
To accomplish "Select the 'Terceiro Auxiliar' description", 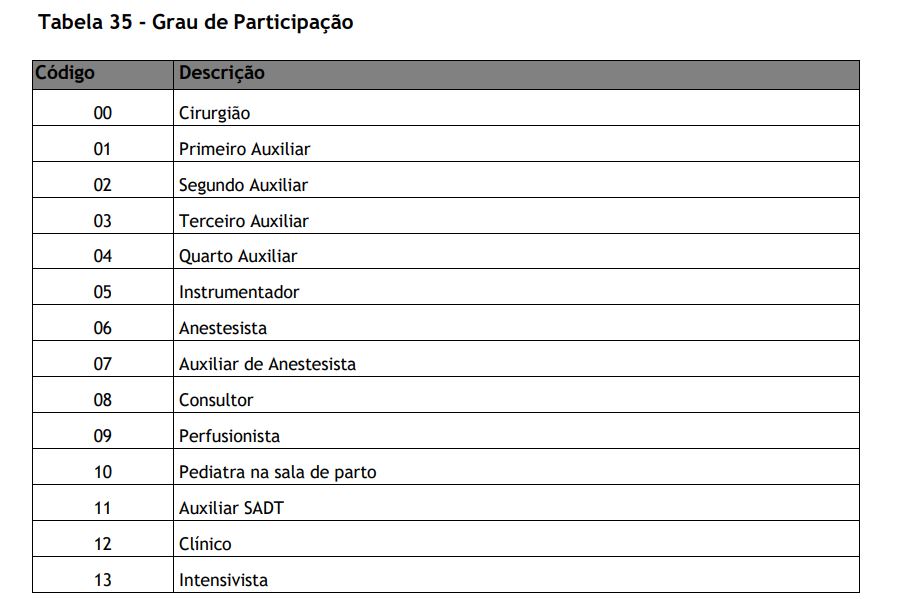I will tap(243, 221).
